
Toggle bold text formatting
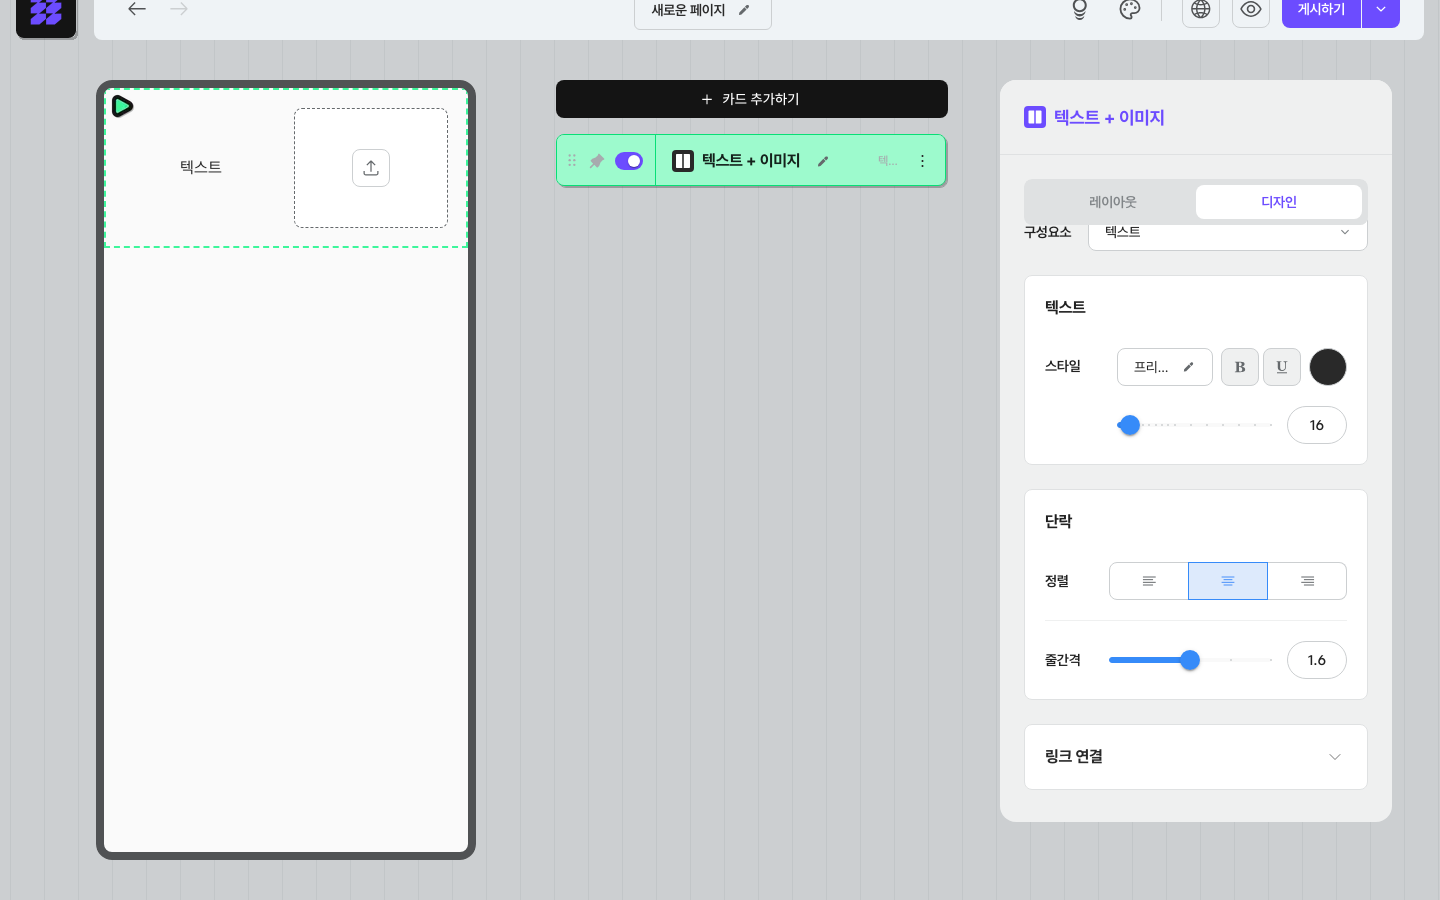pos(1240,367)
